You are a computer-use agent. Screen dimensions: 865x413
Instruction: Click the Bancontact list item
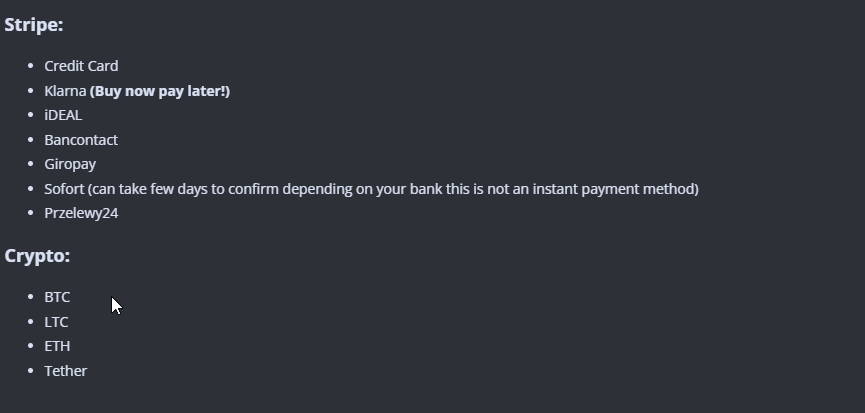point(81,140)
